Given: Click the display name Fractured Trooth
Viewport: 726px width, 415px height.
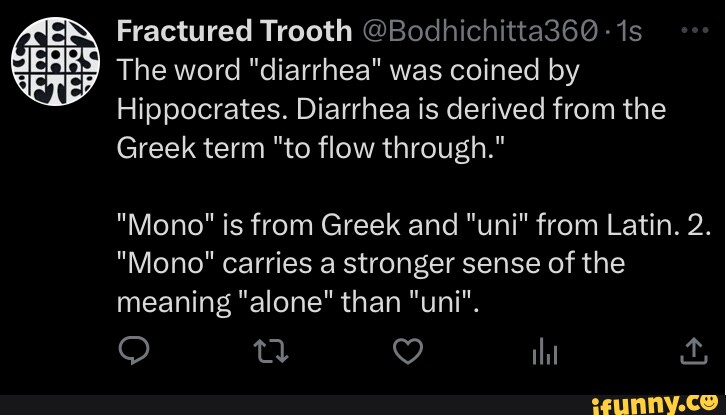Looking at the screenshot, I should 234,33.
